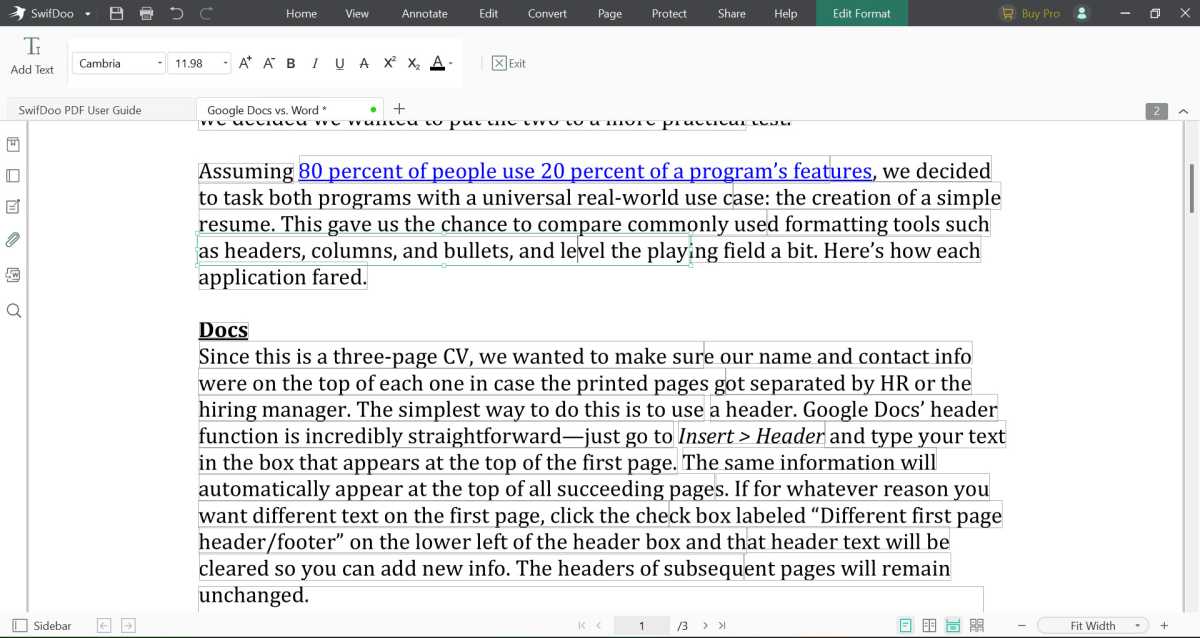Screen dimensions: 1200x638
Task: Open the '80 percent of people' hyperlink
Action: point(585,171)
